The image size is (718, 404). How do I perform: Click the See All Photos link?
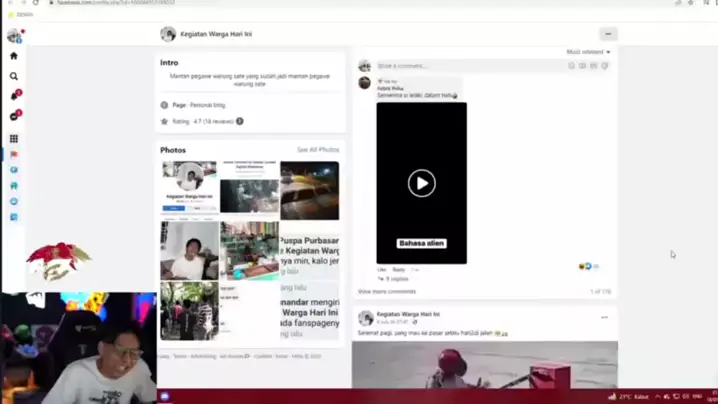click(x=317, y=150)
